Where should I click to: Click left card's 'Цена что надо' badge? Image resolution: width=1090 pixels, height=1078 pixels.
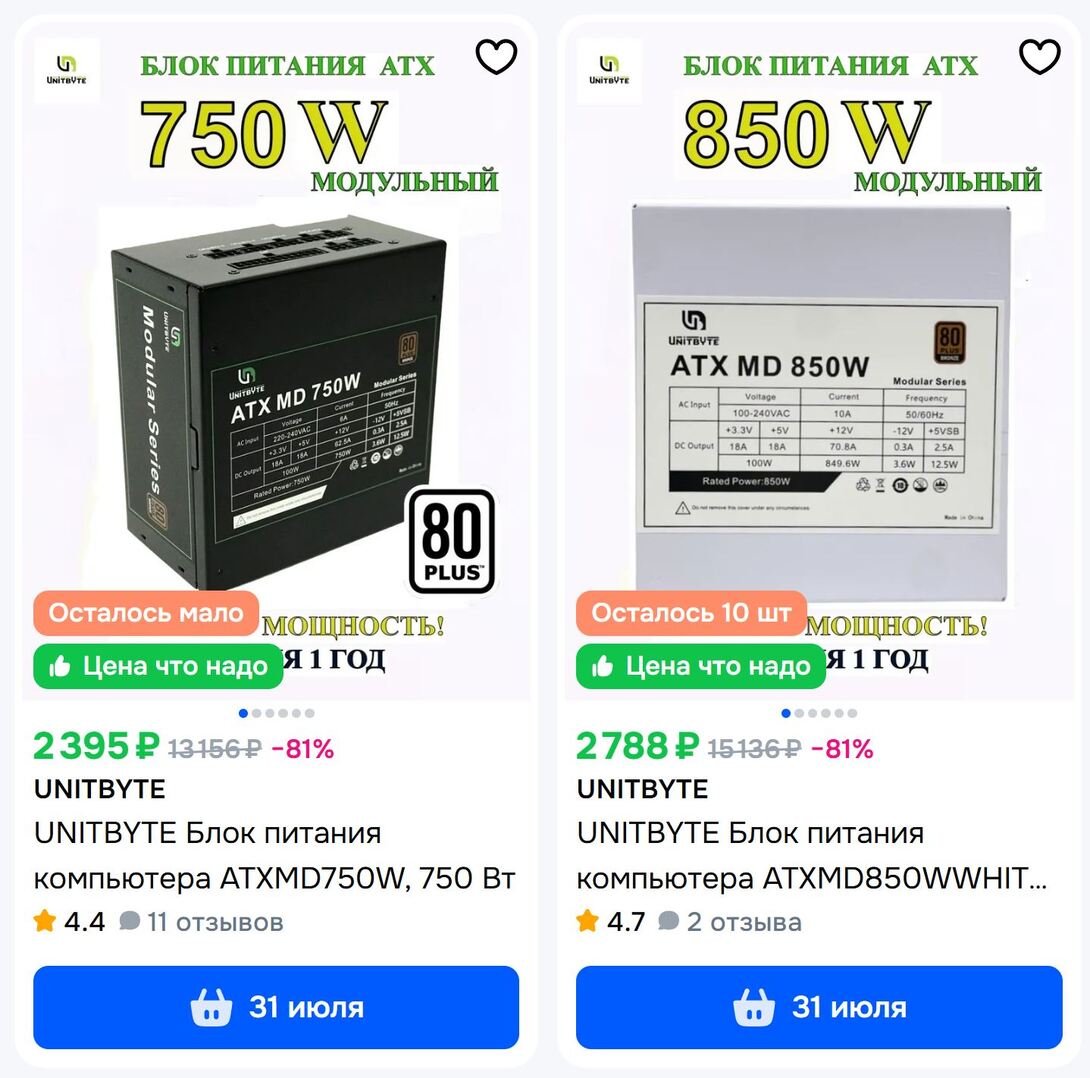158,667
